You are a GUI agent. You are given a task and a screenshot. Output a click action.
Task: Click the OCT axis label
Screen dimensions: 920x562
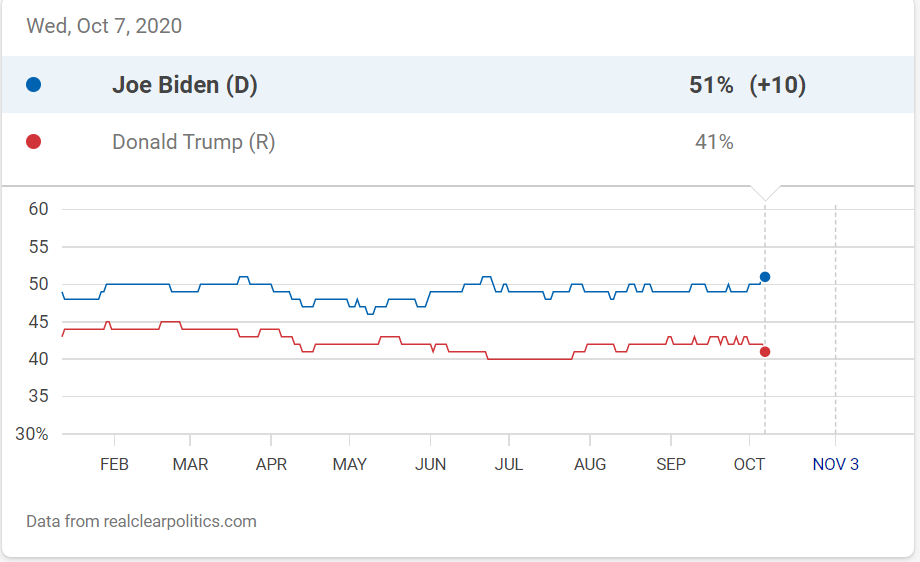point(749,464)
